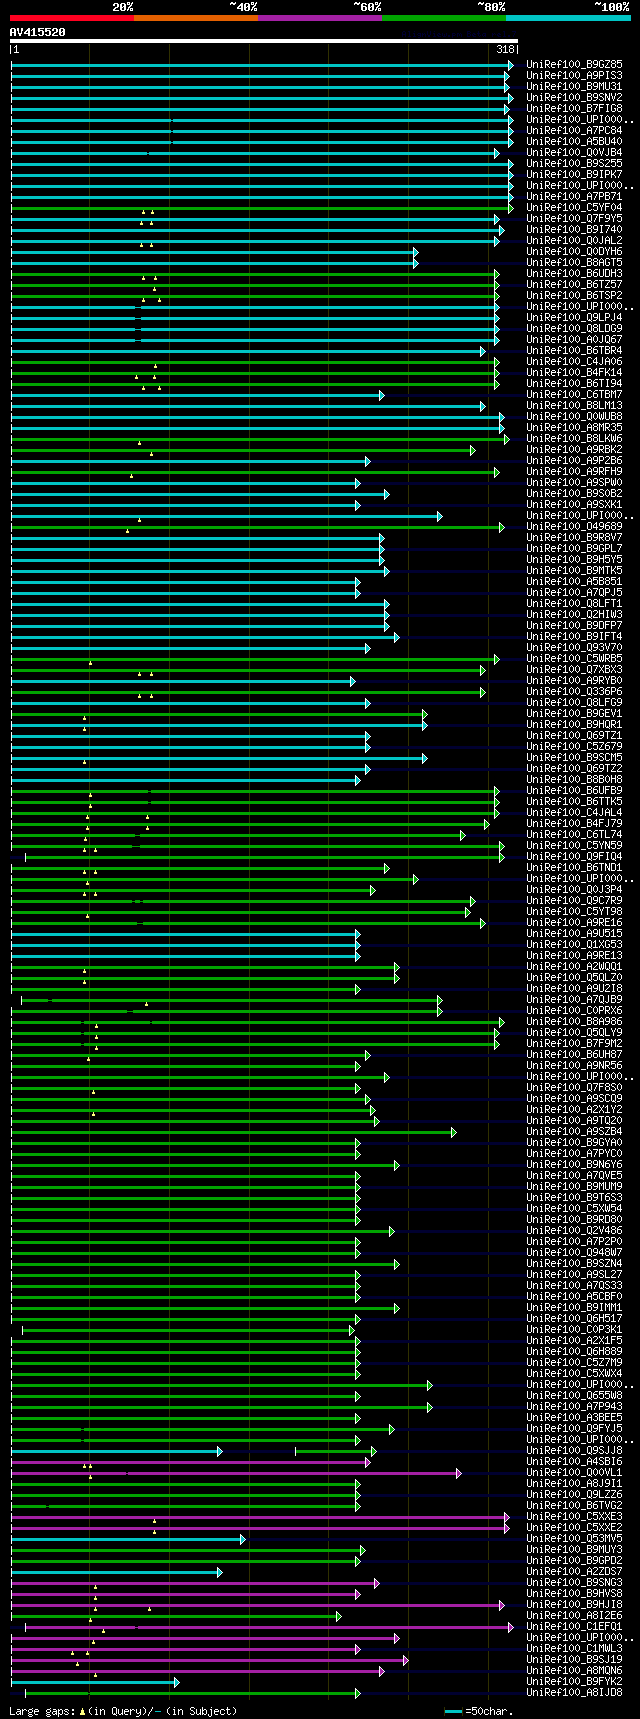Select the UniRef100_Q0WUB8 label
The height and width of the screenshot is (1719, 640).
pyautogui.click(x=574, y=416)
